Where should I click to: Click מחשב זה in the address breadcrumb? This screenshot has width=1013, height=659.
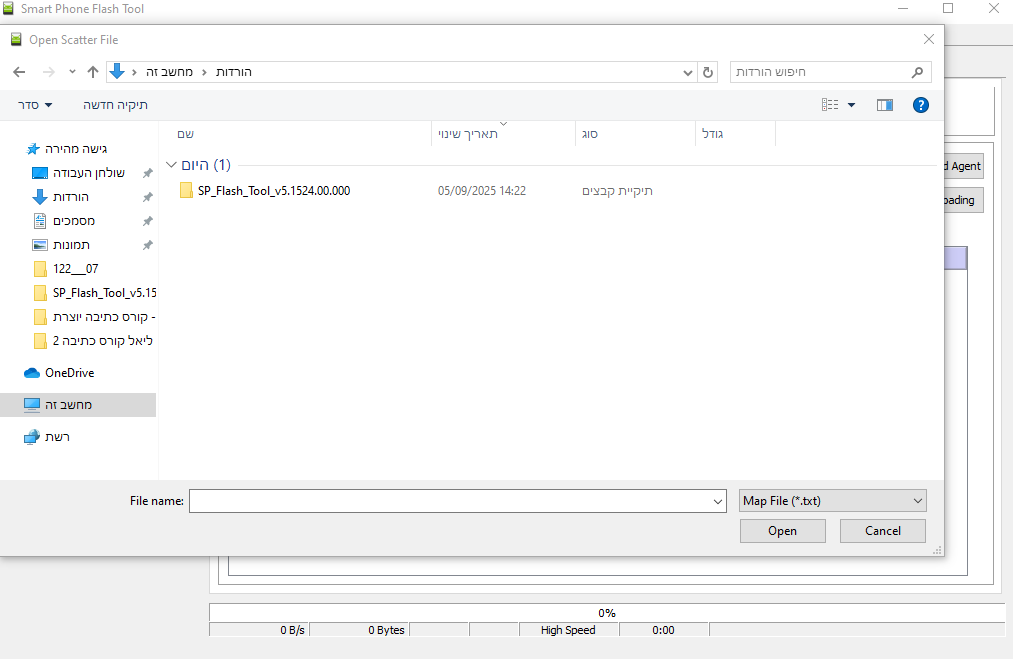[169, 72]
